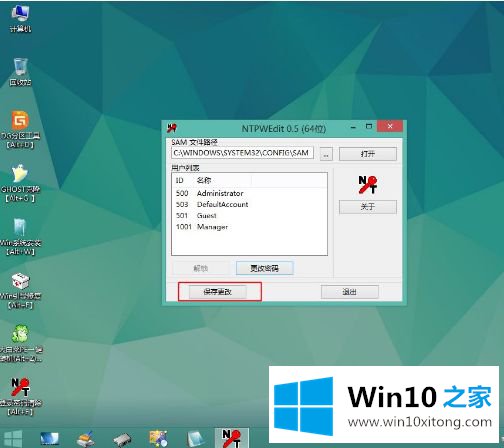The height and width of the screenshot is (448, 504).
Task: Click the NTPWEdit title bar app icon
Action: [x=172, y=128]
